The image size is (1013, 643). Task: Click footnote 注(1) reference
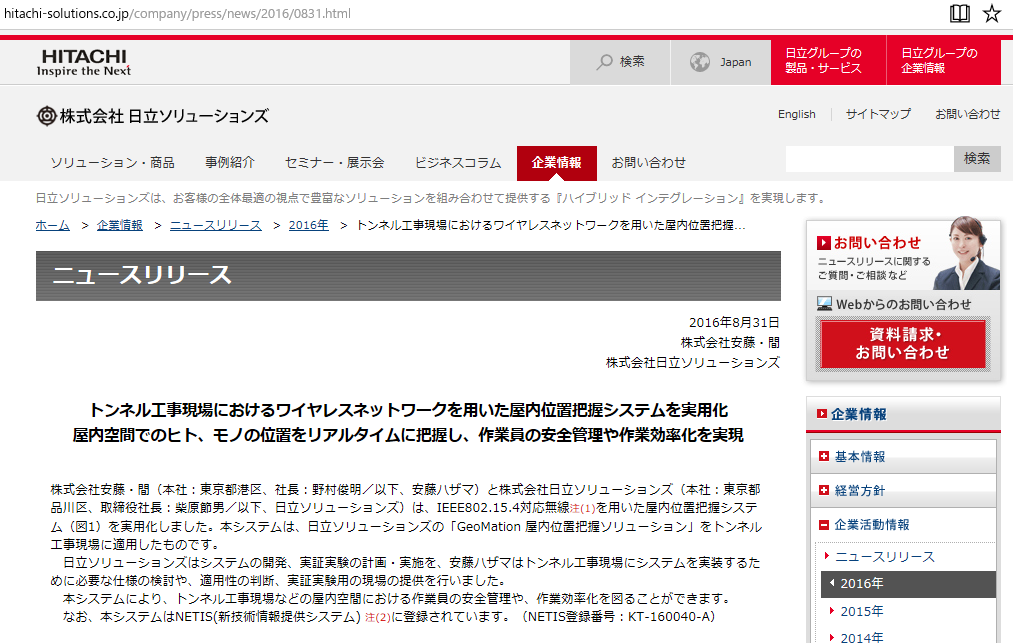coord(583,509)
